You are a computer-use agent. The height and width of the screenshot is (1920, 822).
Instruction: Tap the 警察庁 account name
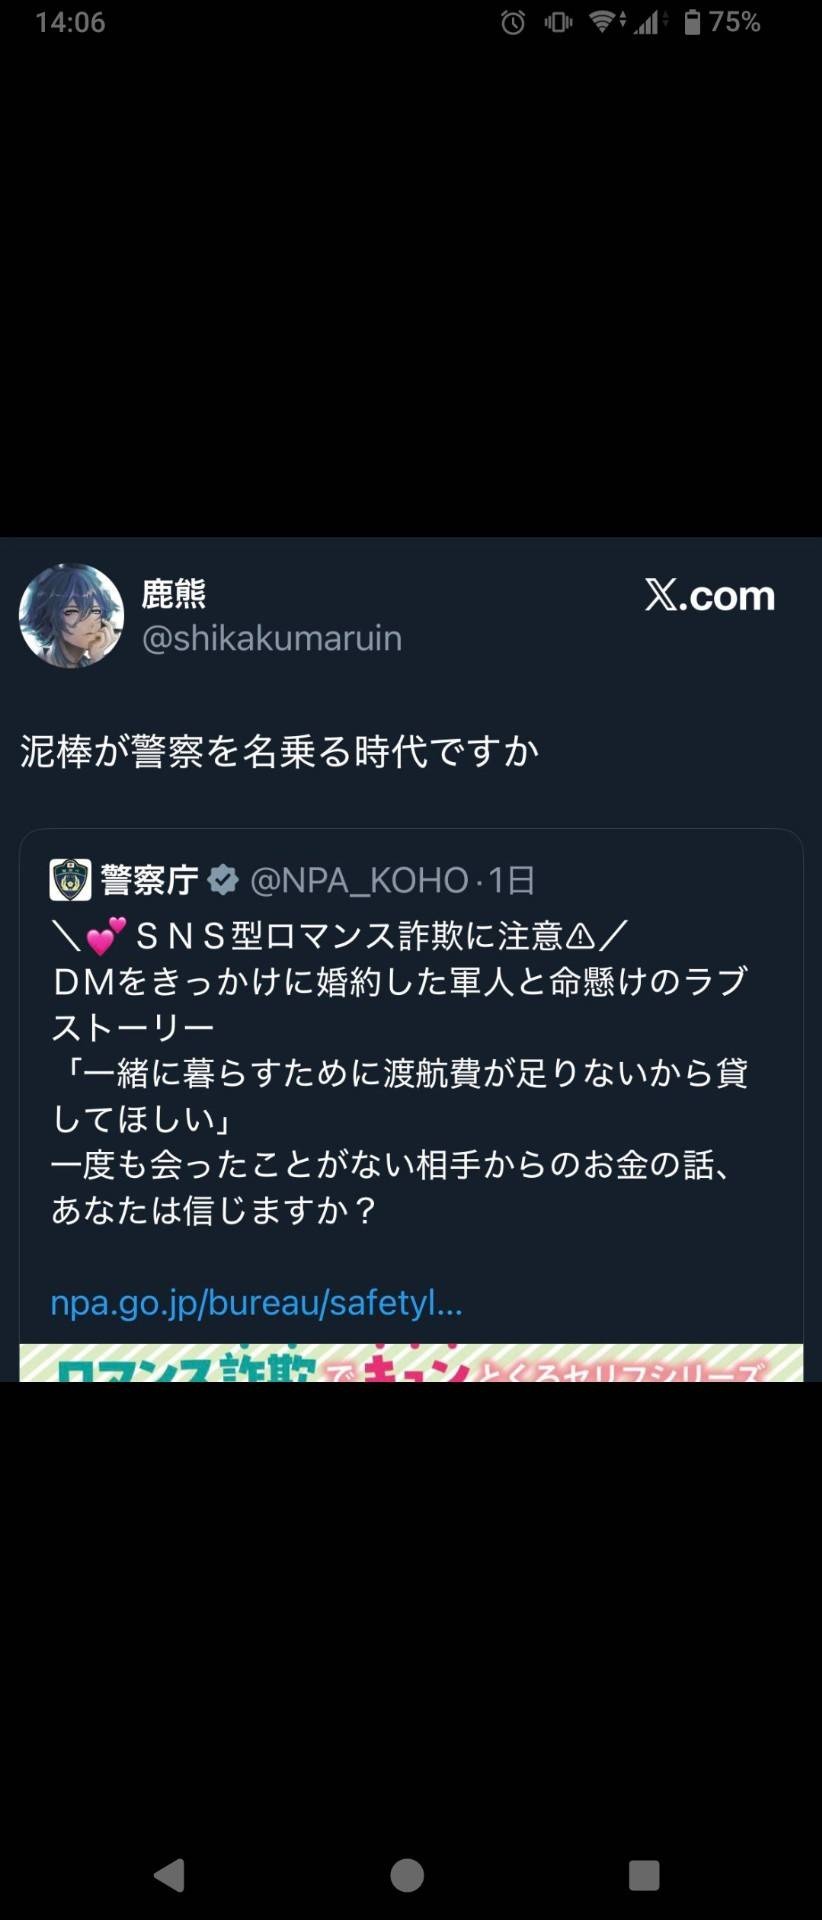[149, 880]
